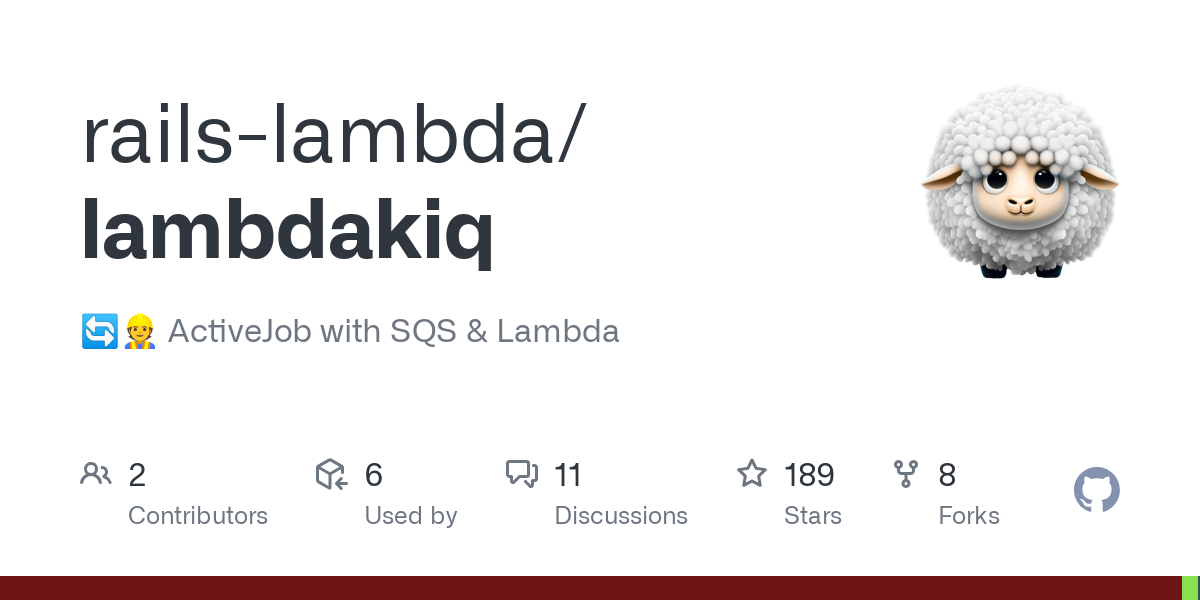Click the Stars label
Viewport: 1200px width, 600px height.
(813, 516)
